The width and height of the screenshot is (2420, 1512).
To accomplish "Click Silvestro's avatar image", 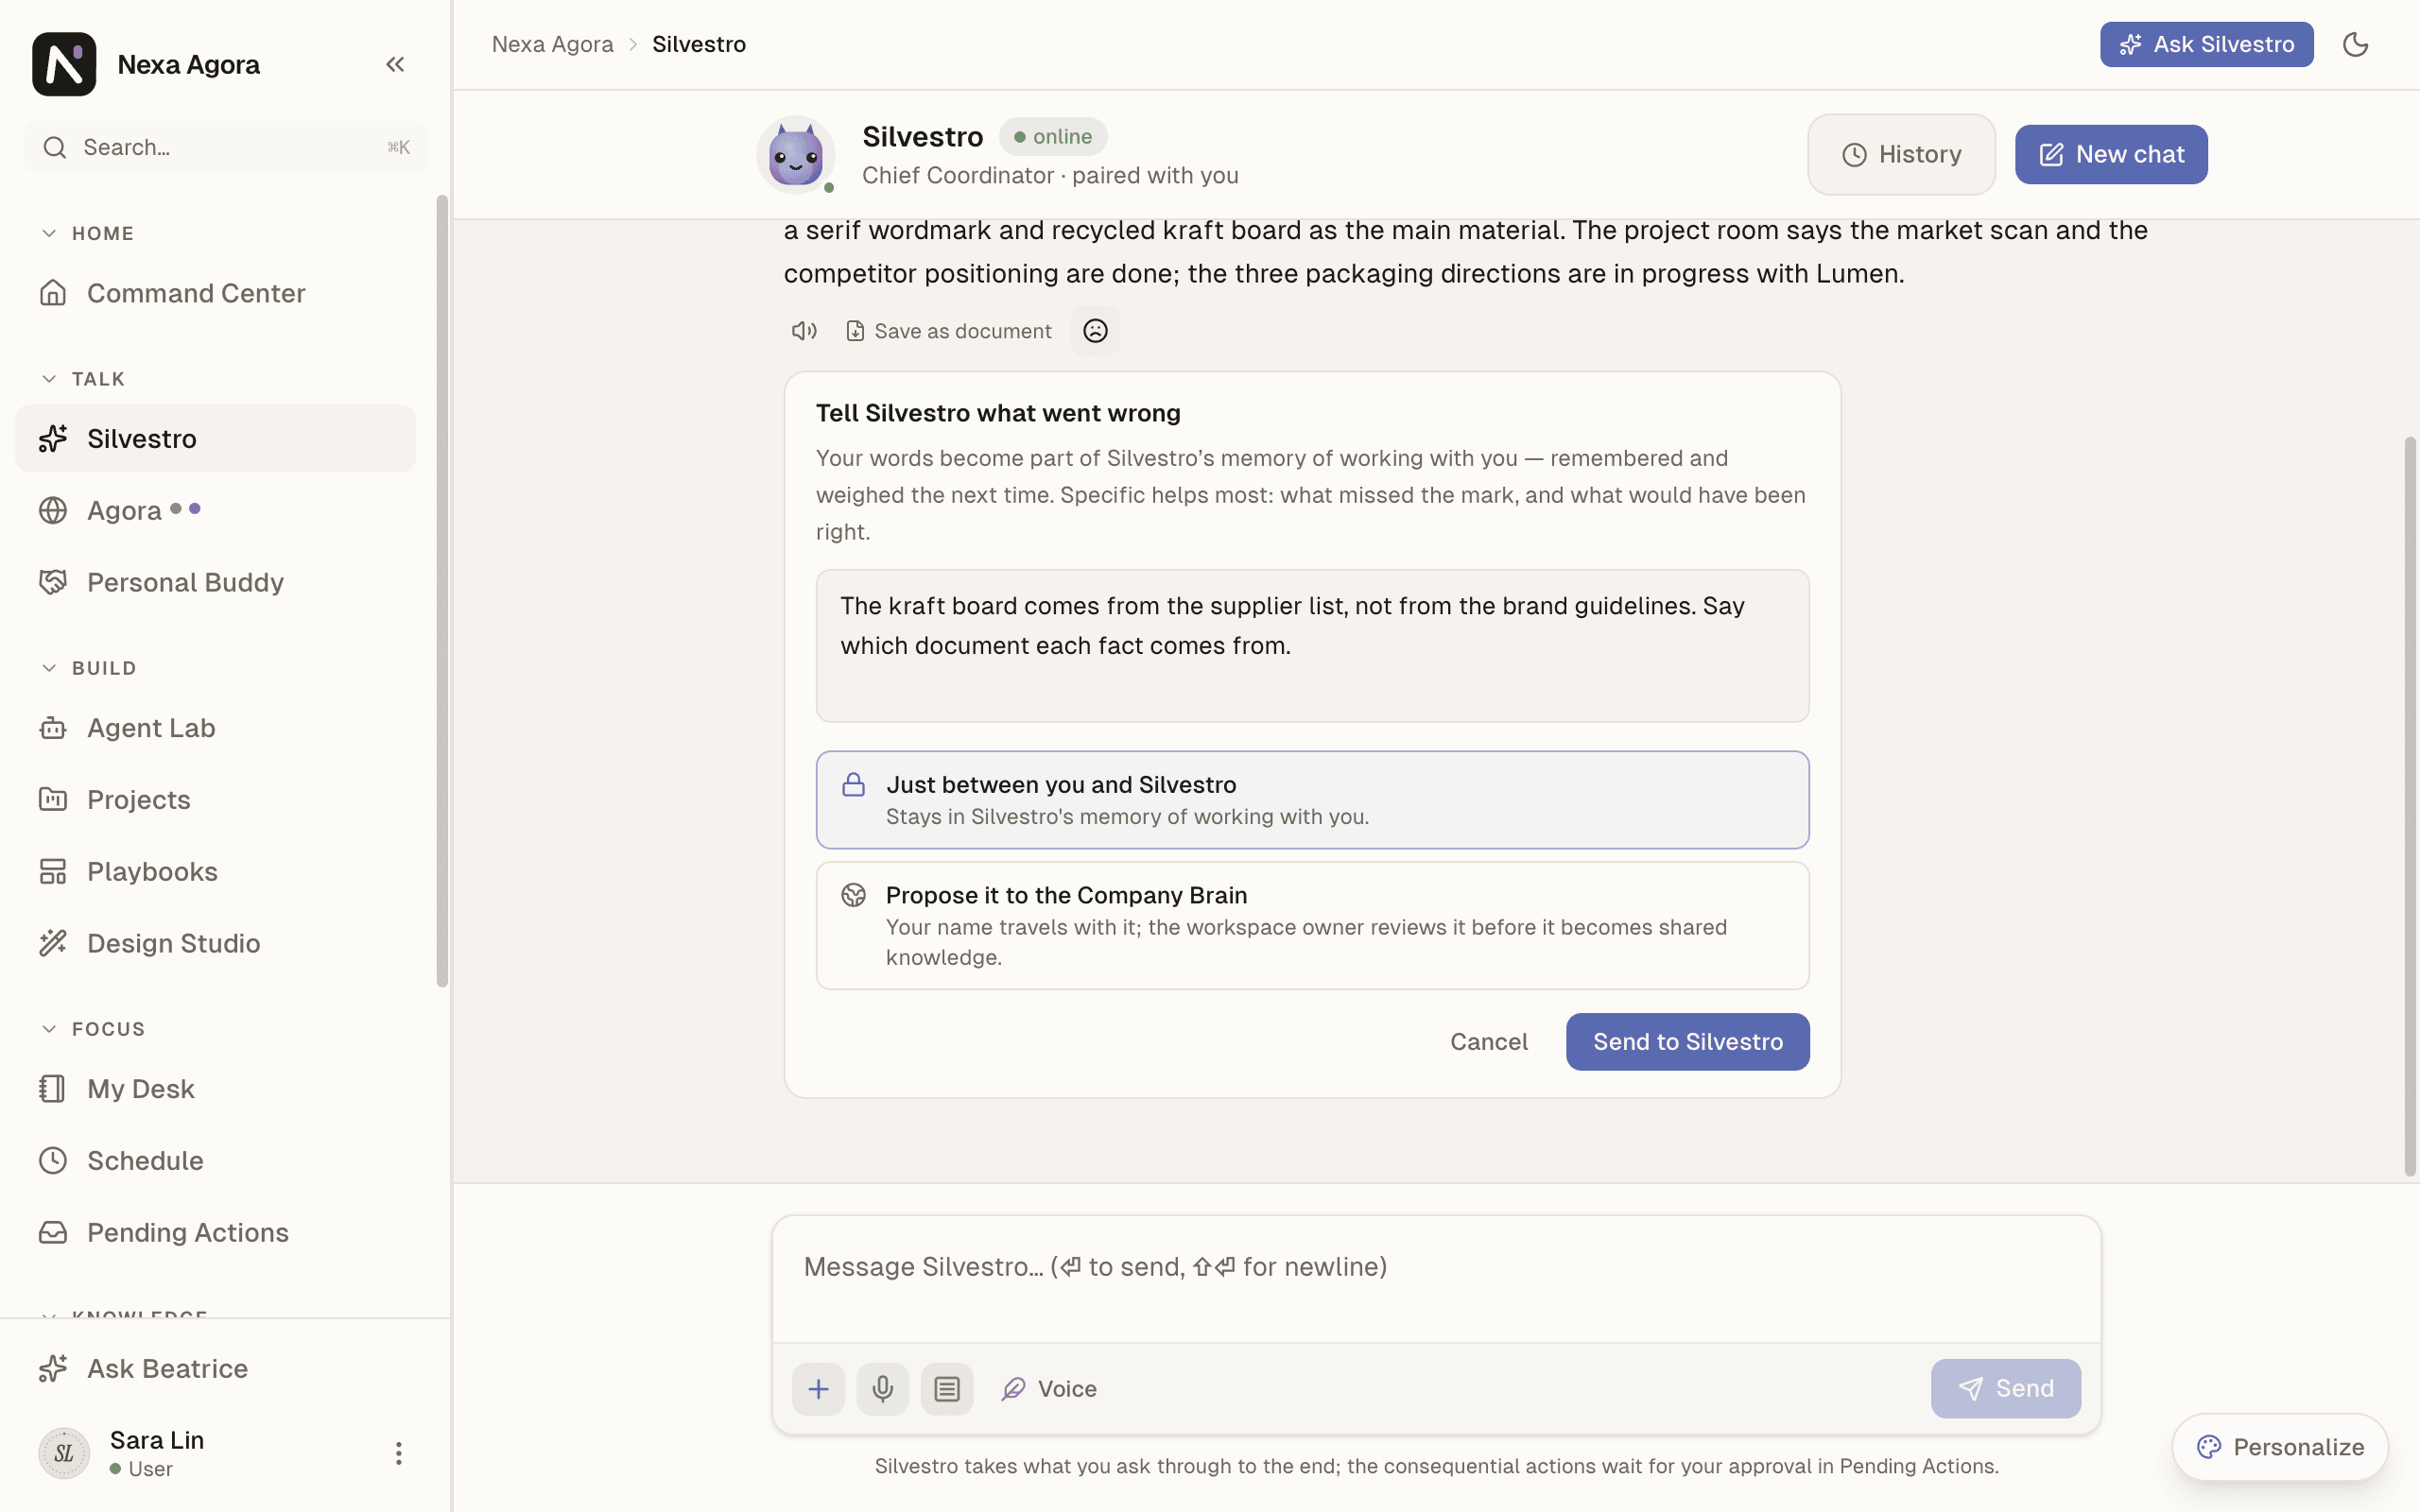I will pos(796,155).
